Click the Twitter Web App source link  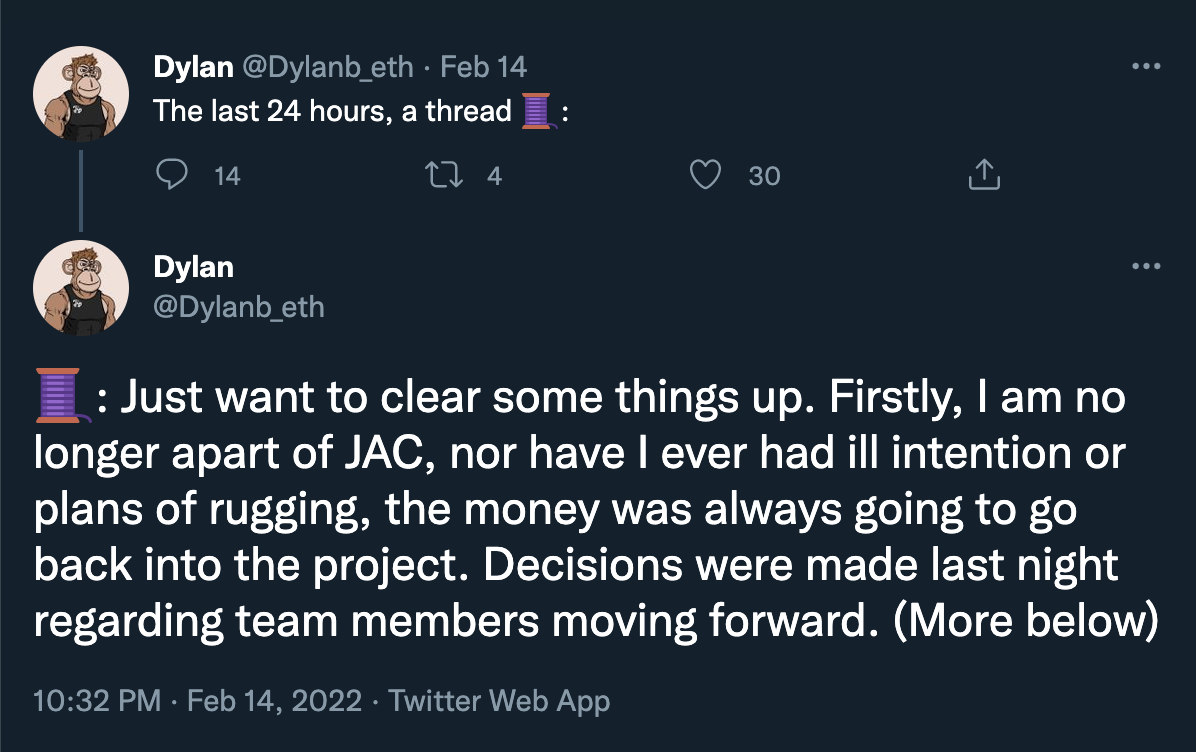pos(499,701)
